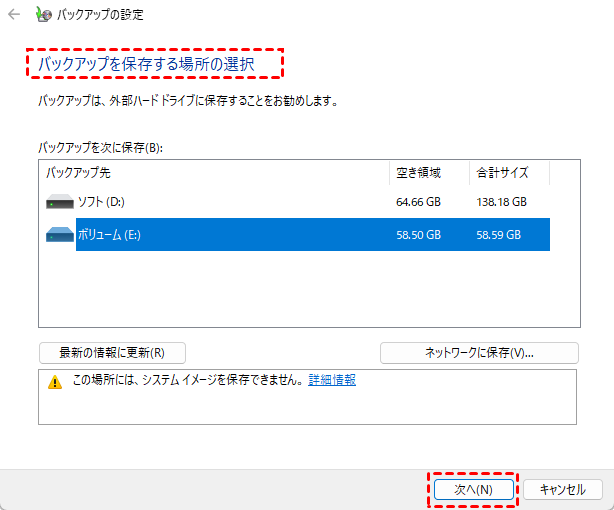This screenshot has width=614, height=510.
Task: Sort by the 空き領域 column header
Action: coord(429,172)
